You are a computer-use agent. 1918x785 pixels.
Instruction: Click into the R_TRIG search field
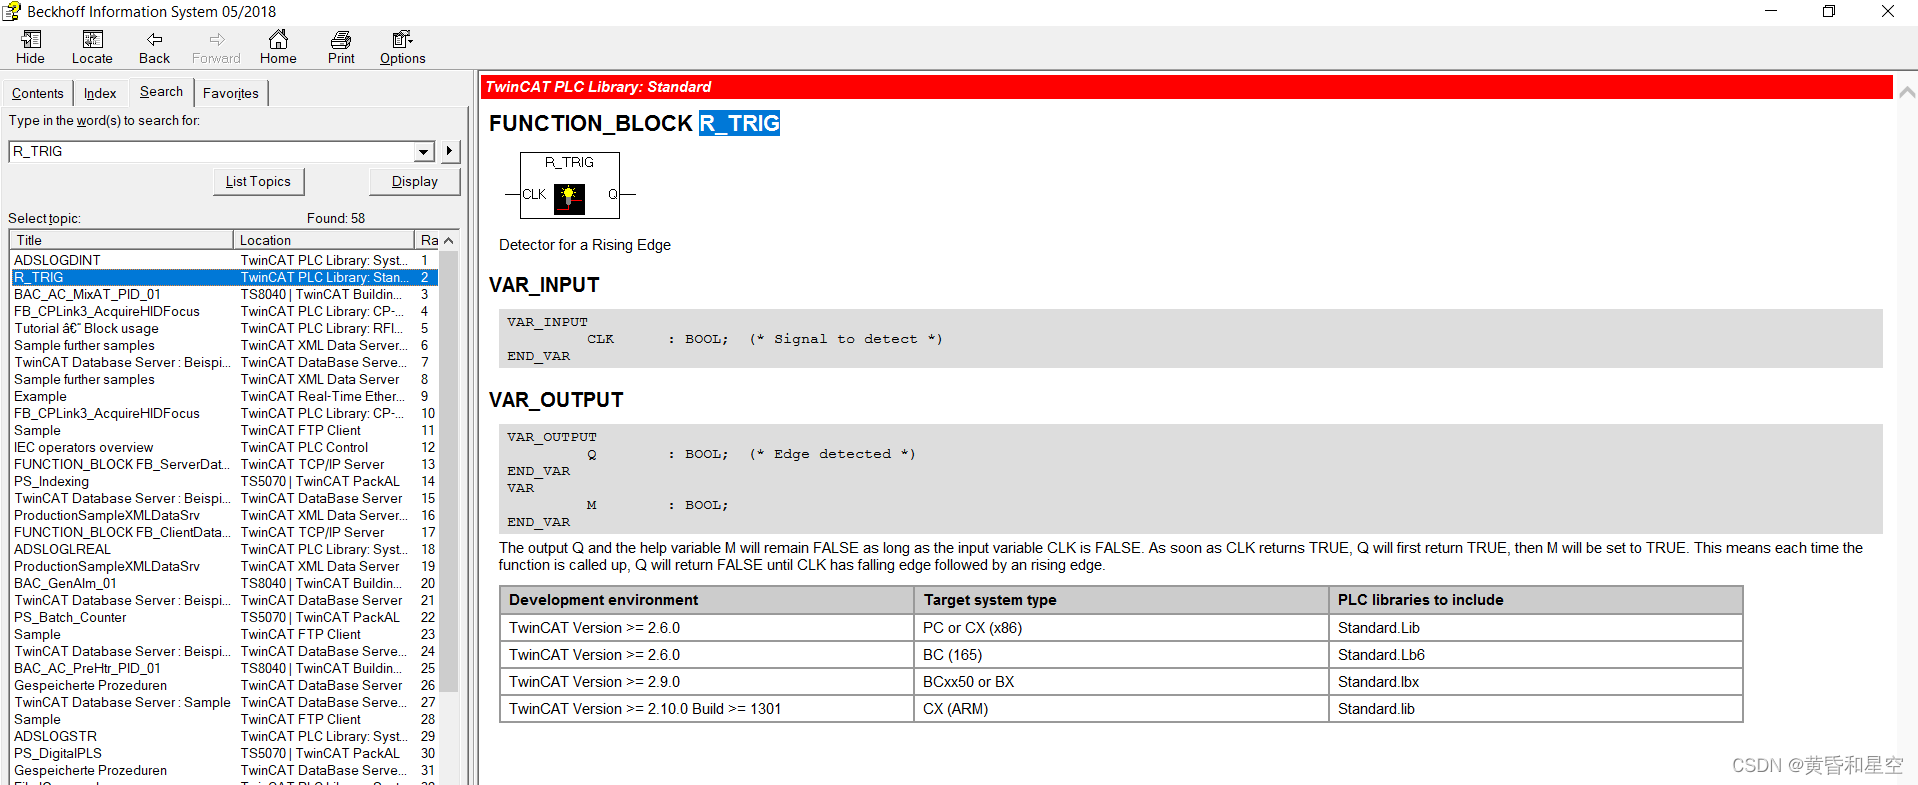[212, 152]
